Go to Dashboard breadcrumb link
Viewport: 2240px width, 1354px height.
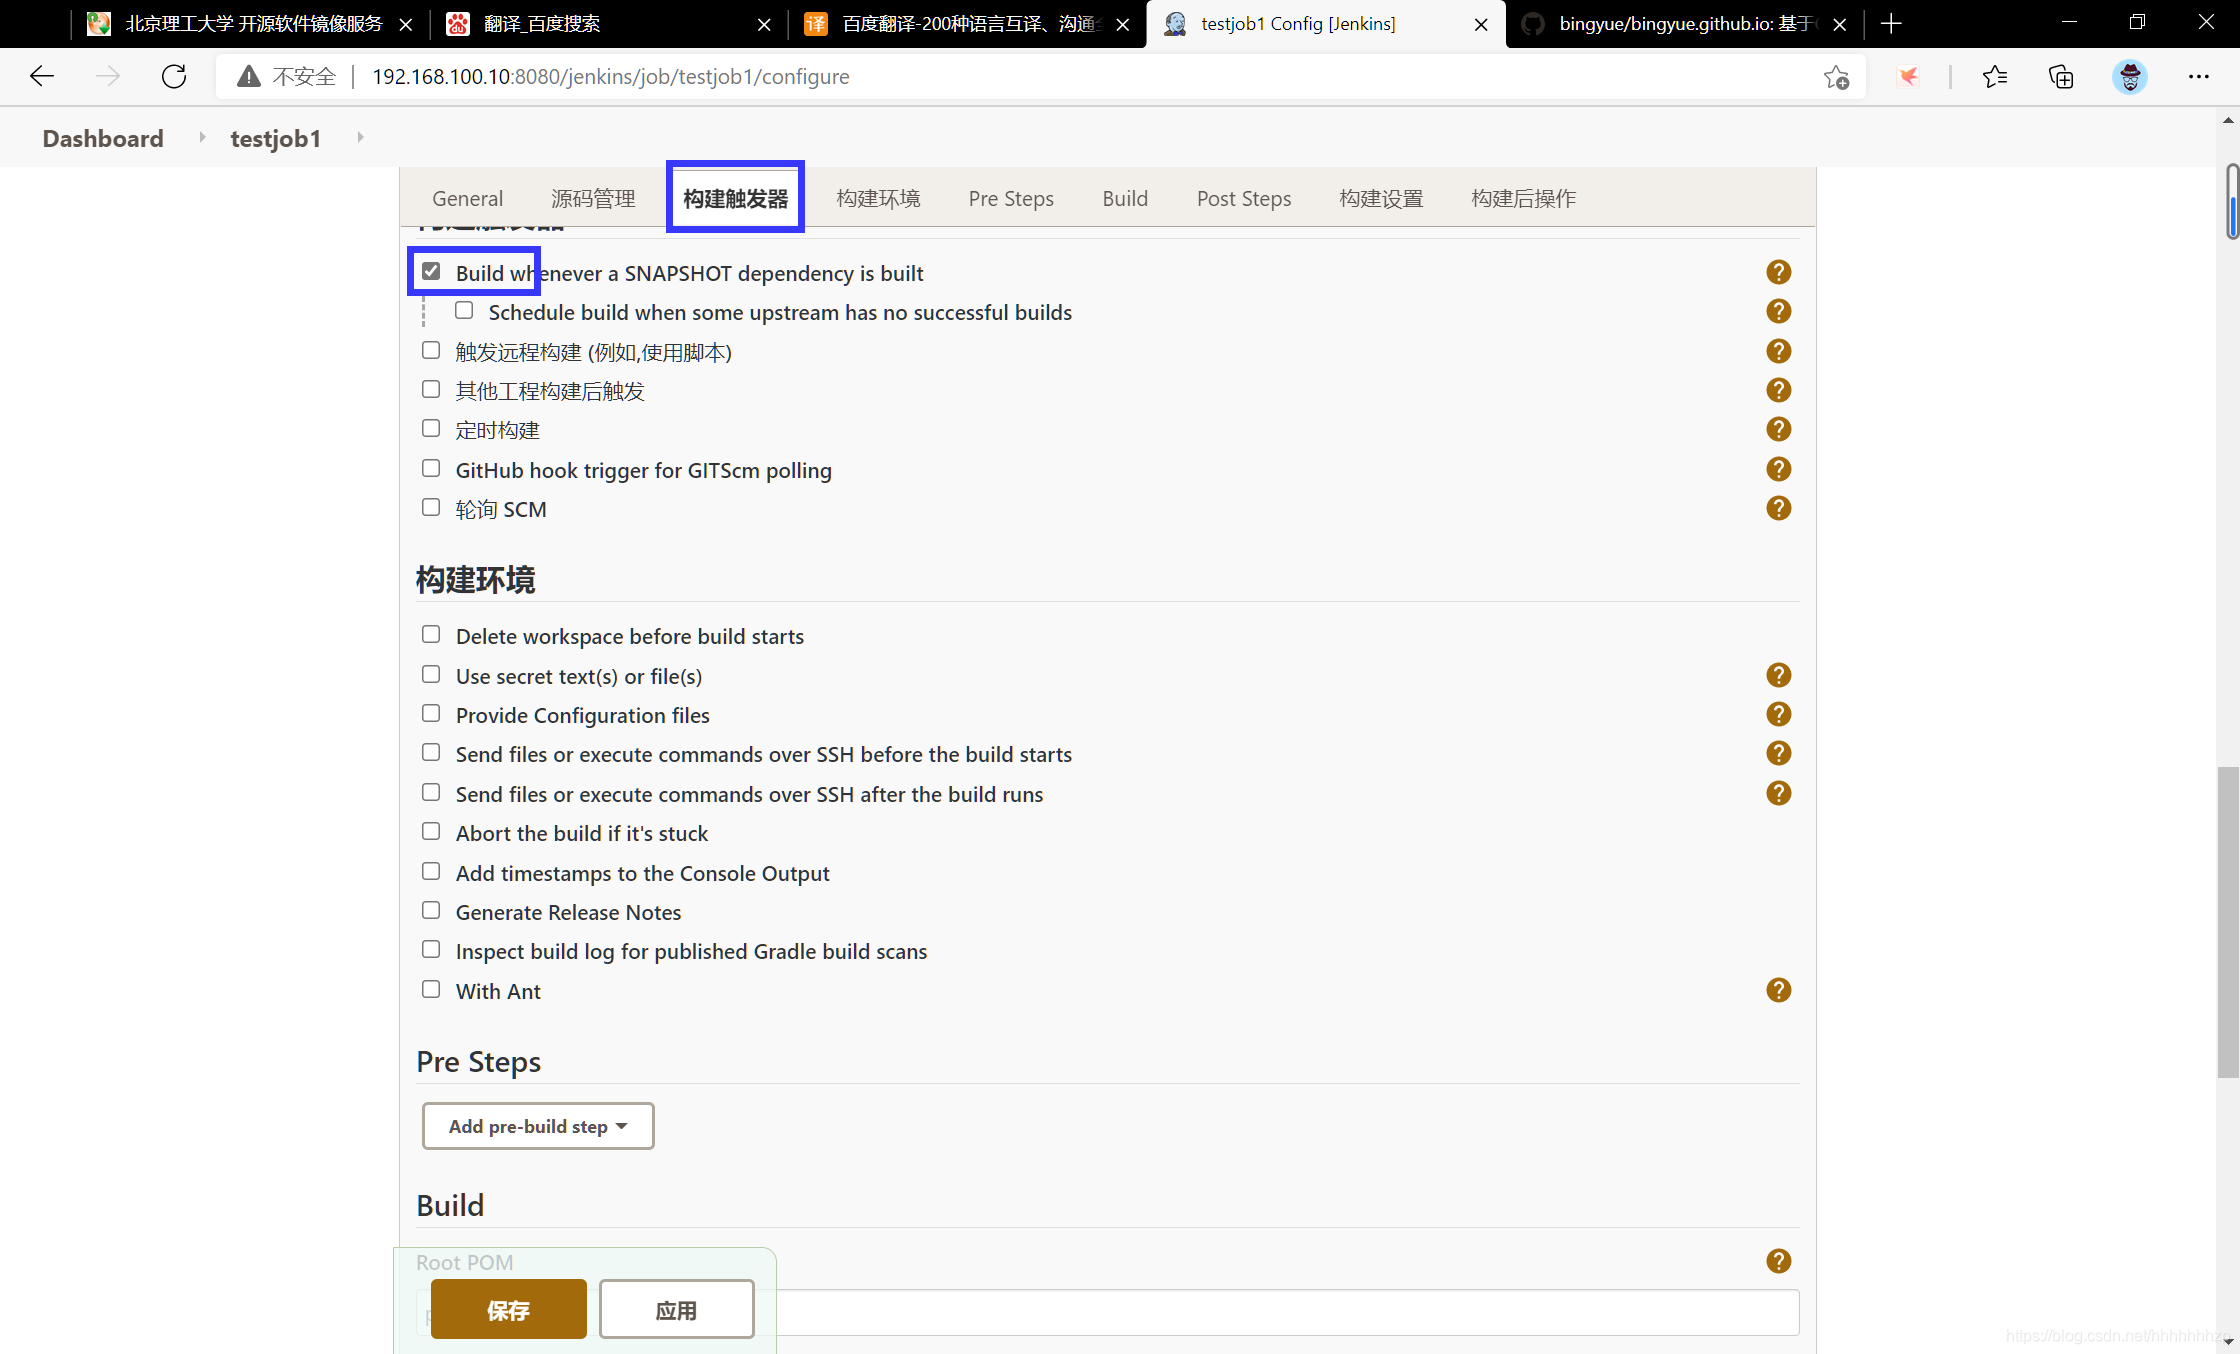pyautogui.click(x=103, y=138)
